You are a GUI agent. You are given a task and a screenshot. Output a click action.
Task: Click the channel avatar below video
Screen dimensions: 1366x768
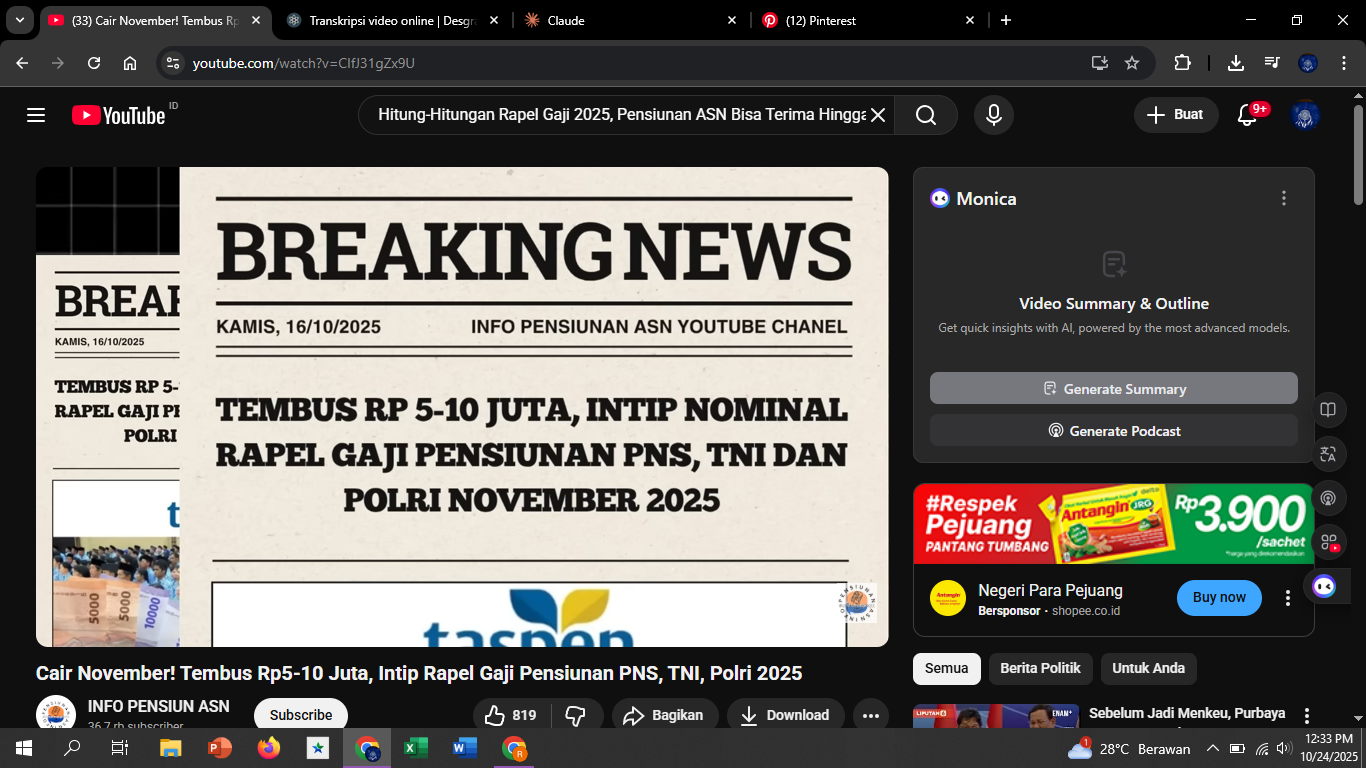(56, 713)
